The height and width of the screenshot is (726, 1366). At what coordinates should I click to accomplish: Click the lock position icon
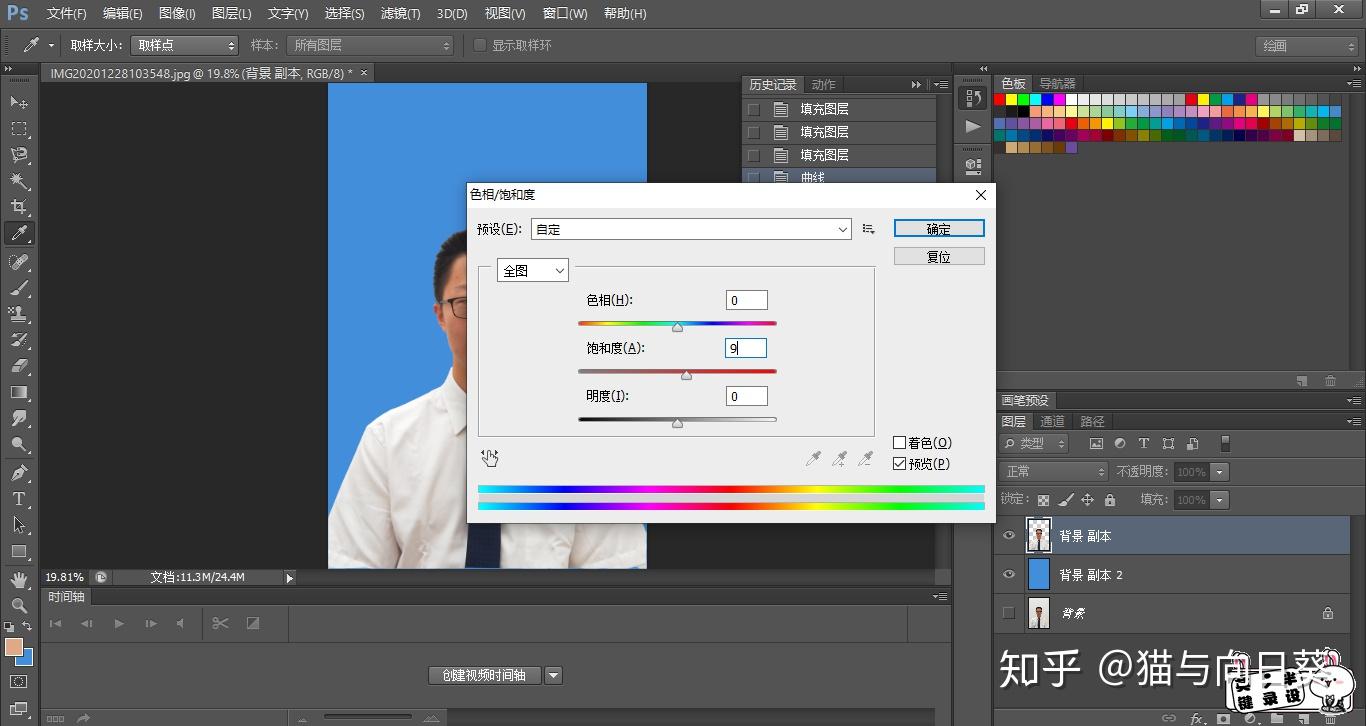click(1087, 500)
